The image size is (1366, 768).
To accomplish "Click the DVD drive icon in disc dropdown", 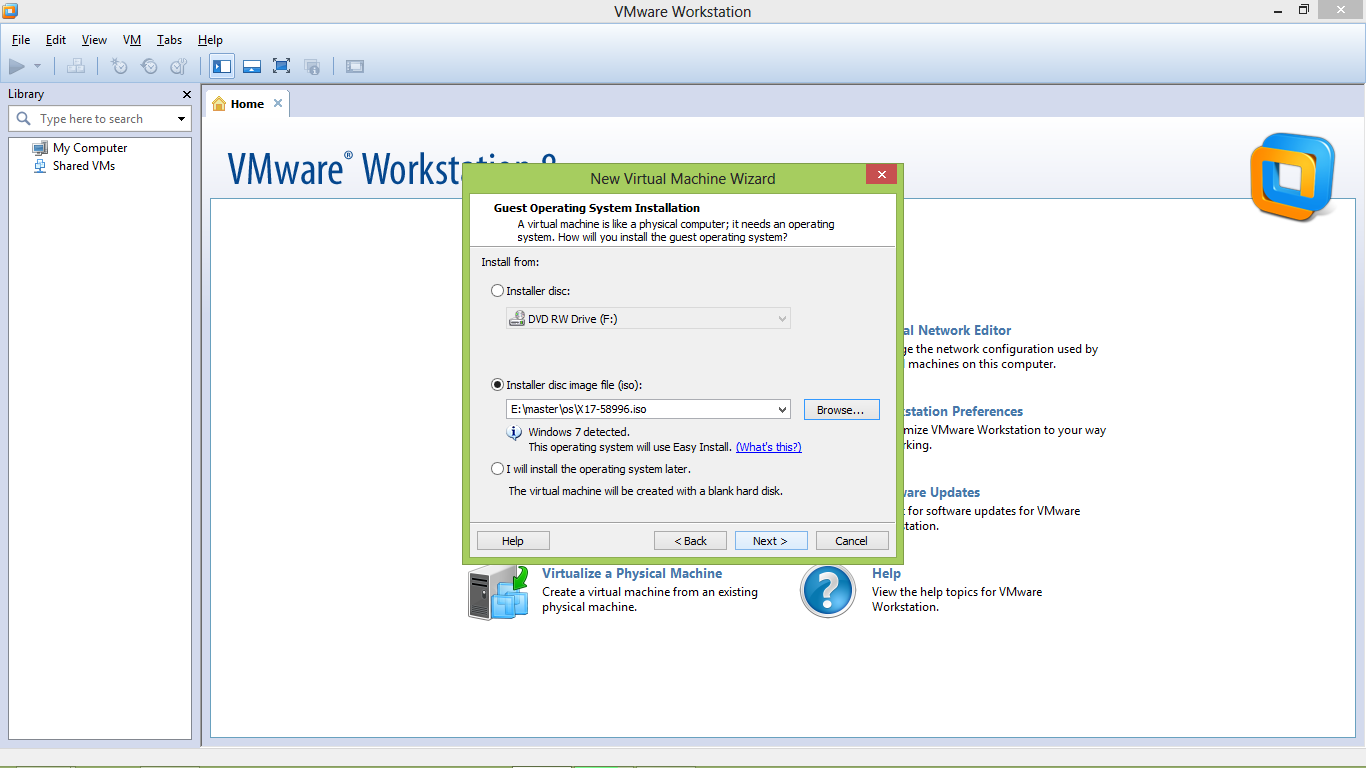I will click(x=517, y=319).
